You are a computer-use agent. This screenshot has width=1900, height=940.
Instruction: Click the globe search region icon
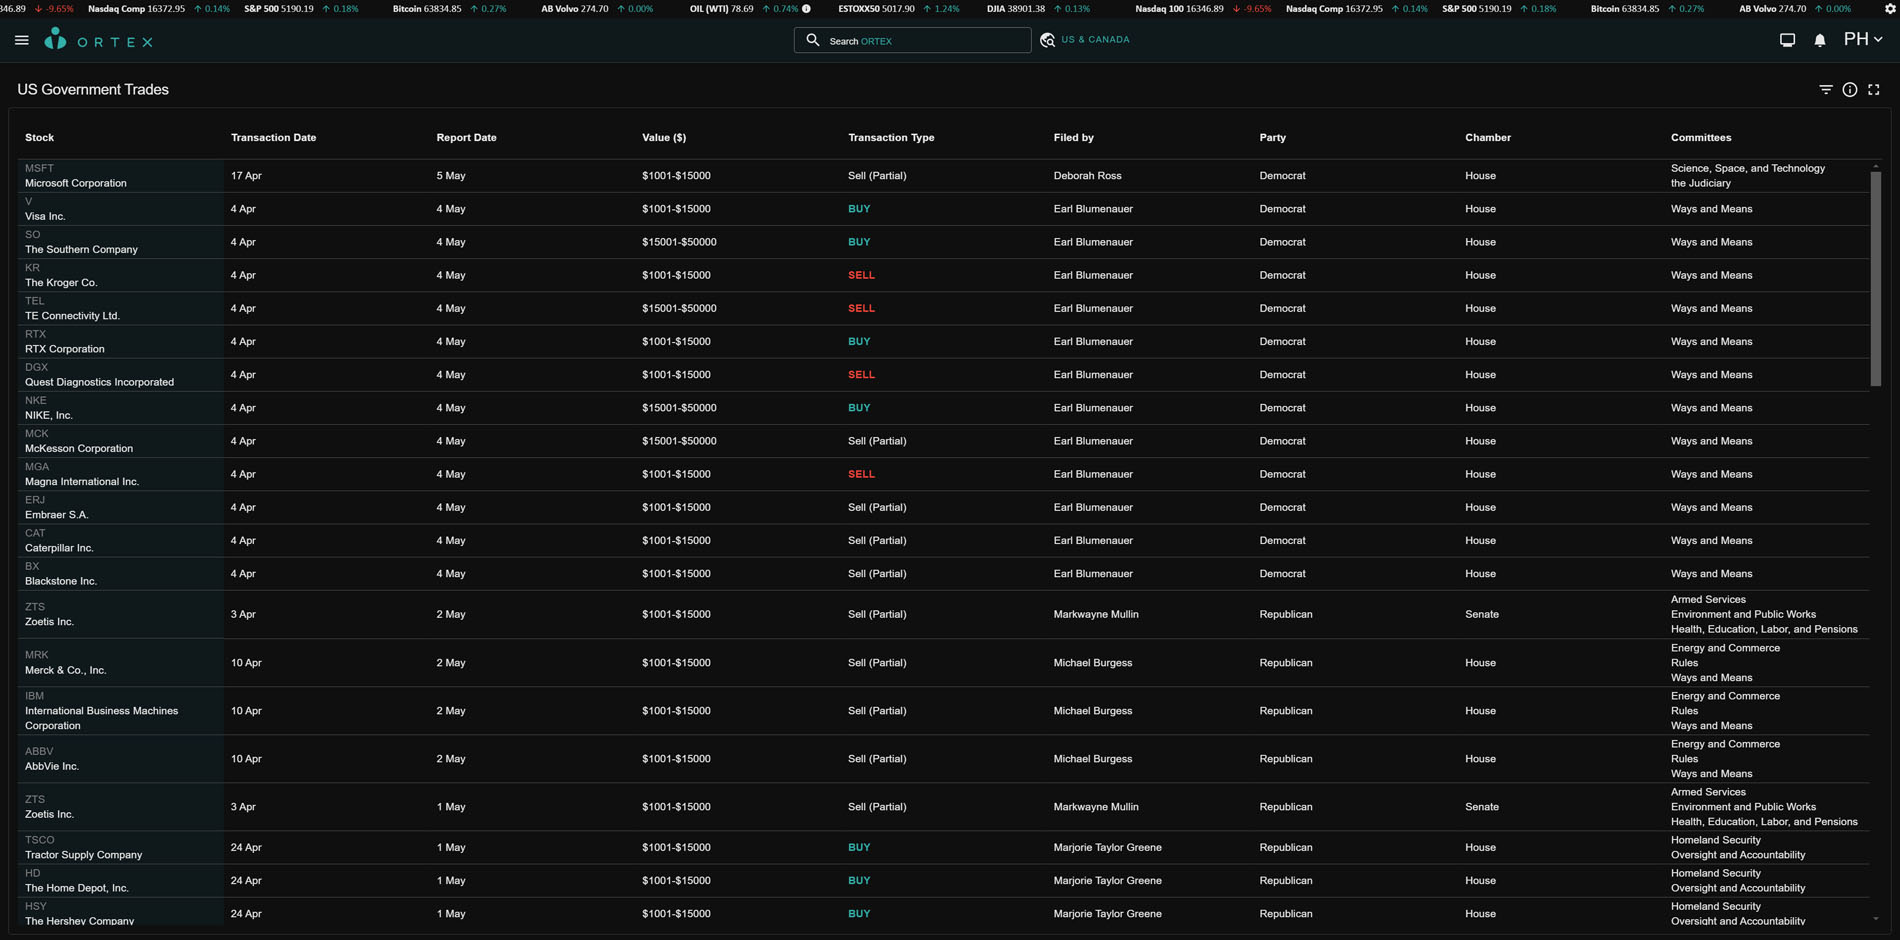[x=1047, y=40]
